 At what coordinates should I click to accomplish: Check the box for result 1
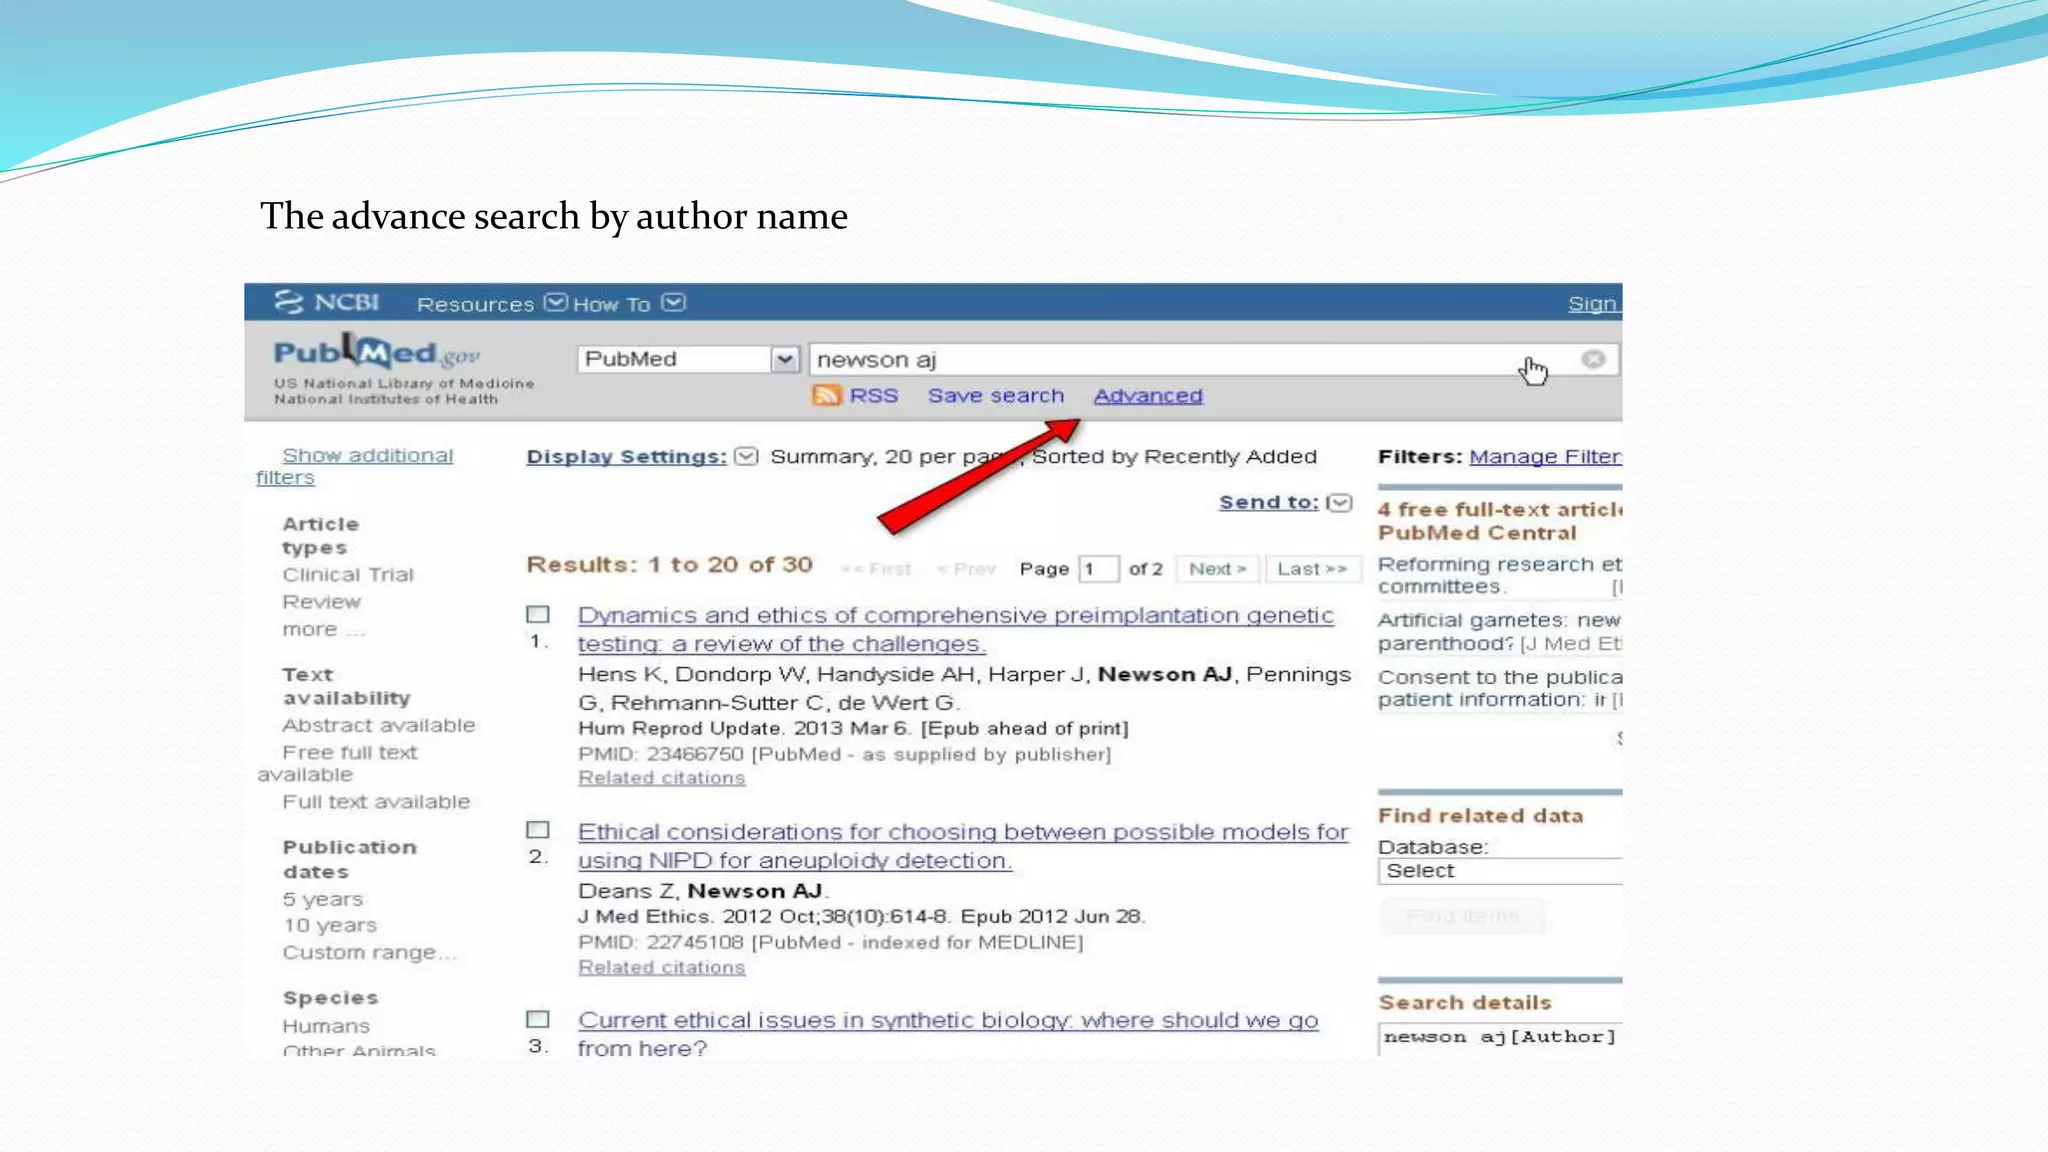[x=538, y=614]
